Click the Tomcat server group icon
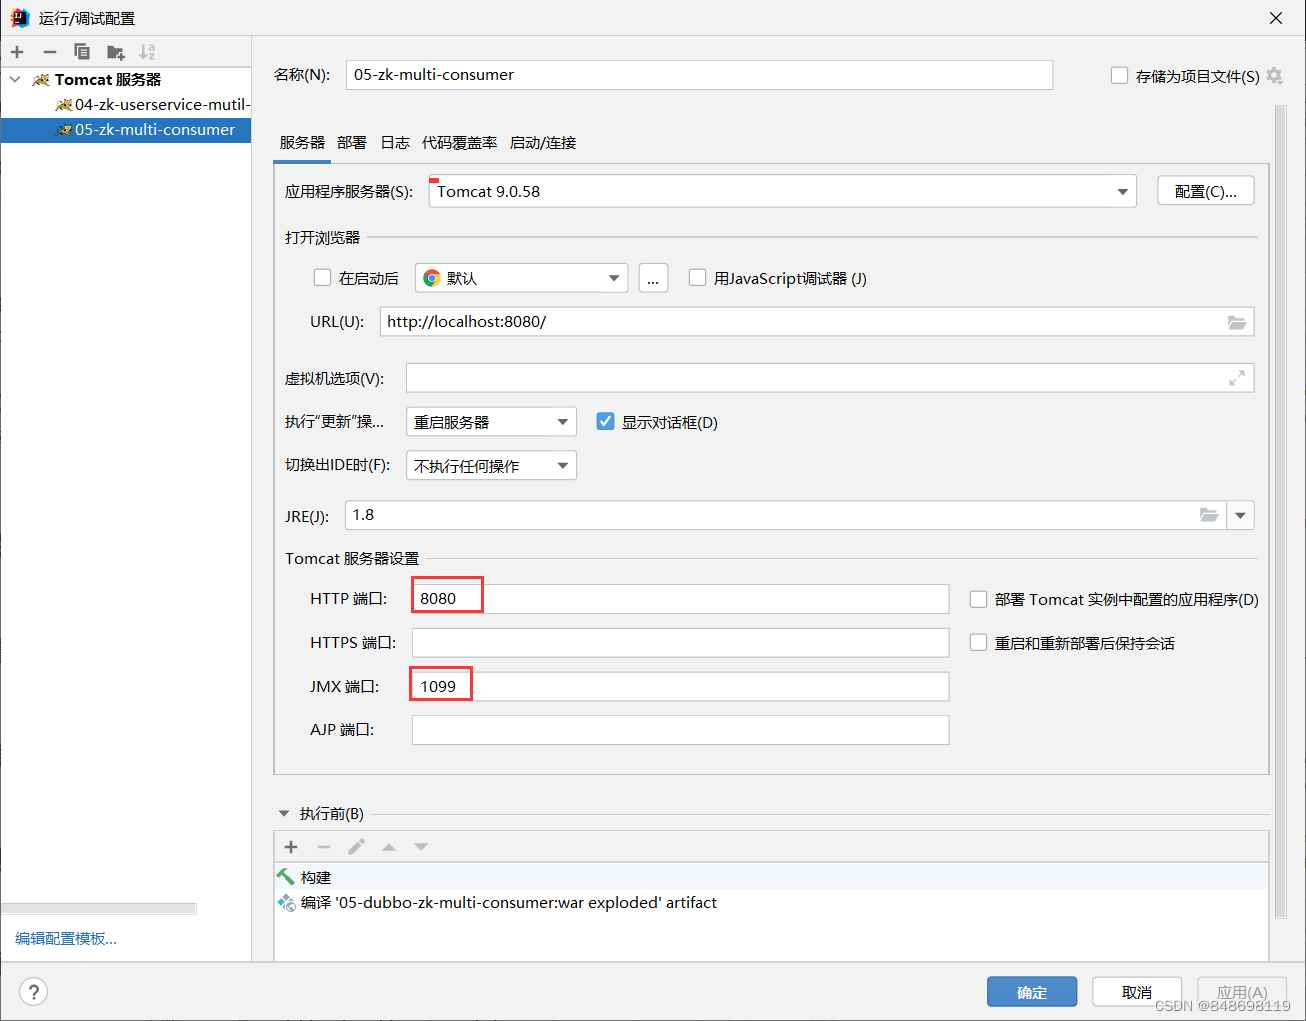This screenshot has height=1021, width=1306. click(x=41, y=80)
